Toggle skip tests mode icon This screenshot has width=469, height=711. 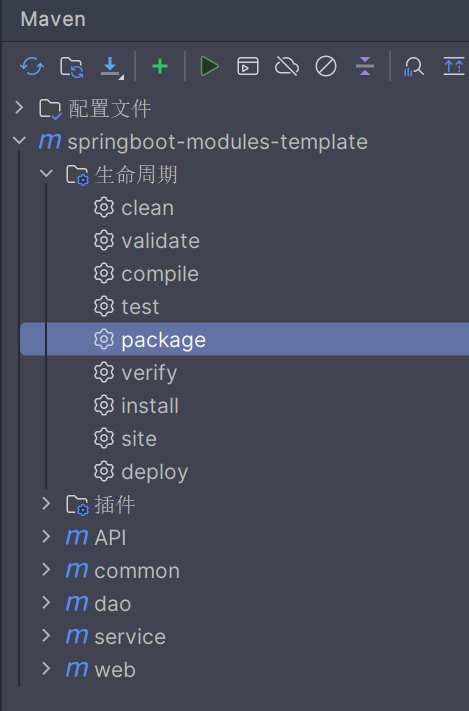[326, 67]
